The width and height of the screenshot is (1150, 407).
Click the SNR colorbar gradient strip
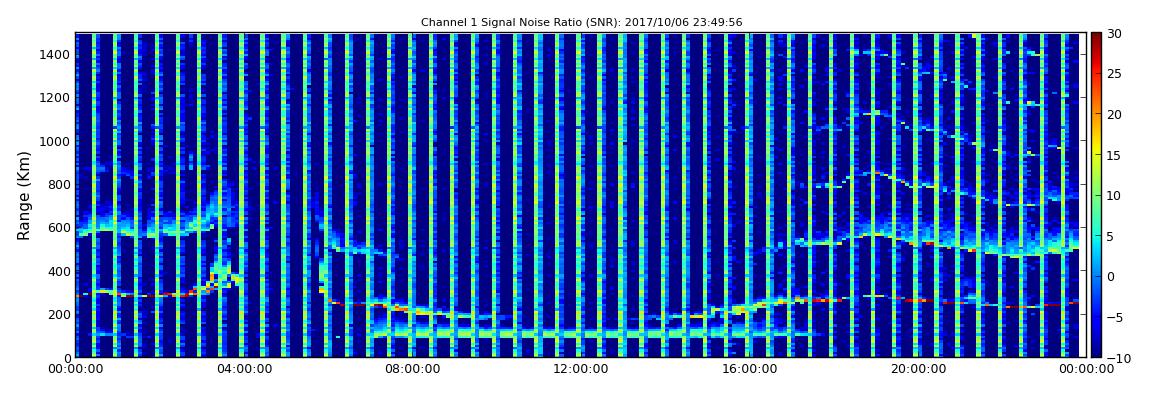(1096, 195)
